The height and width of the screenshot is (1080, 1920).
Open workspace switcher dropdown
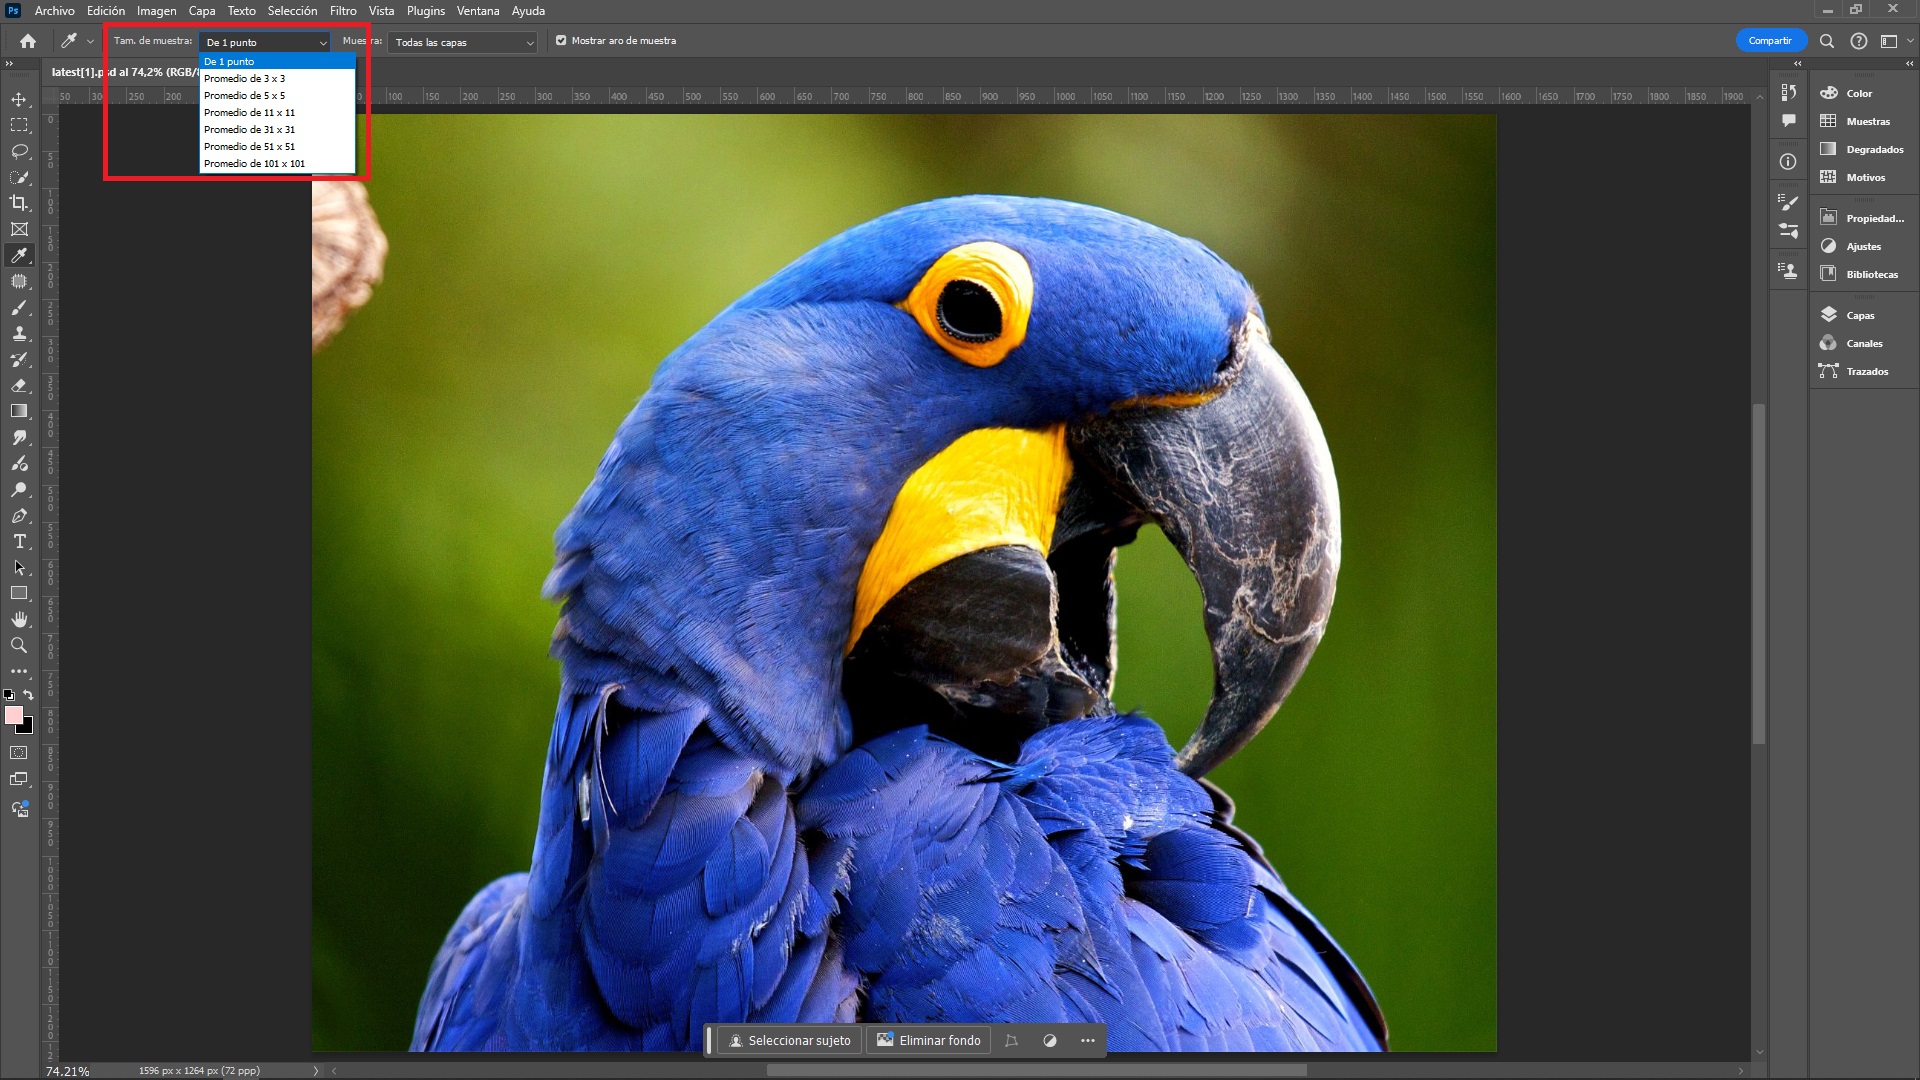[1894, 41]
